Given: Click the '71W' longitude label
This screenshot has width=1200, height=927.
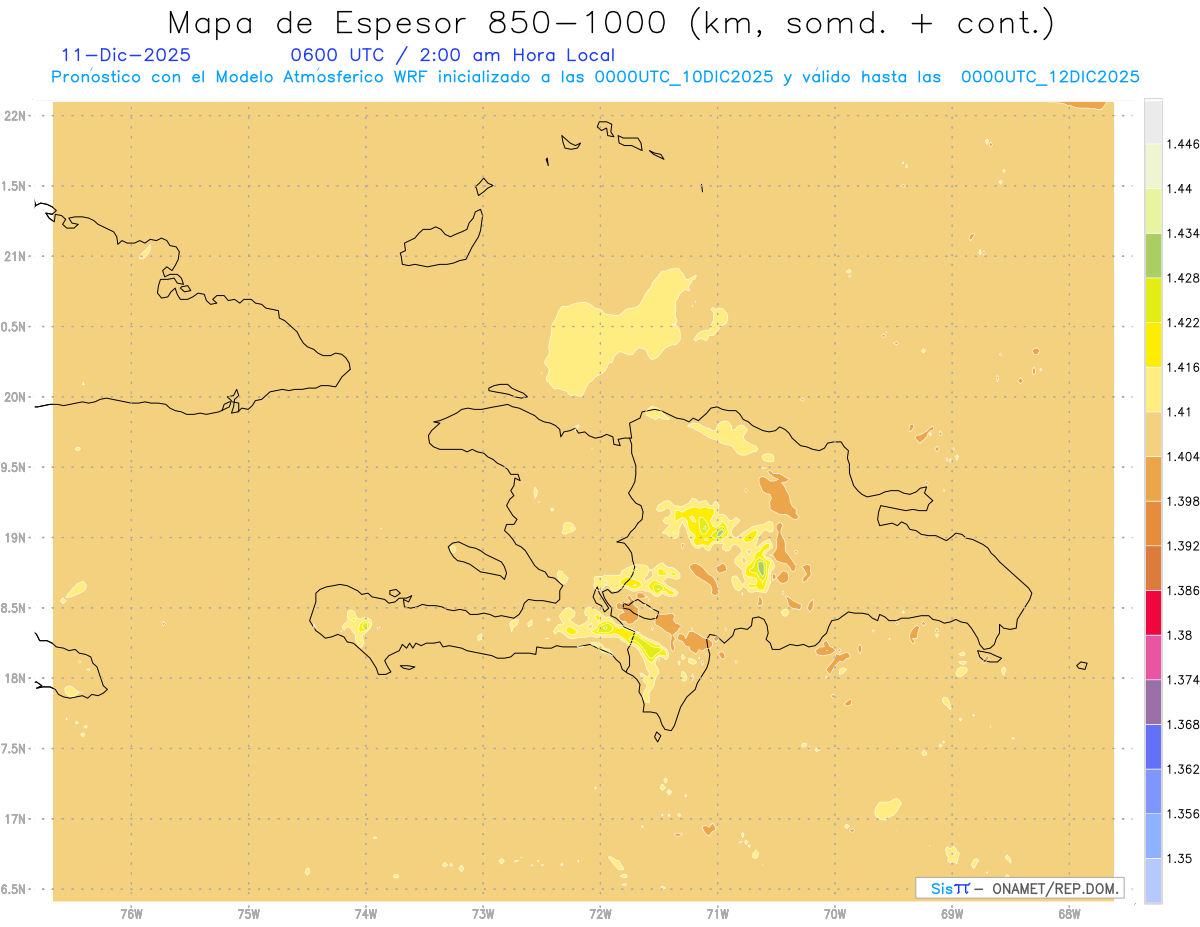Looking at the screenshot, I should pyautogui.click(x=717, y=913).
